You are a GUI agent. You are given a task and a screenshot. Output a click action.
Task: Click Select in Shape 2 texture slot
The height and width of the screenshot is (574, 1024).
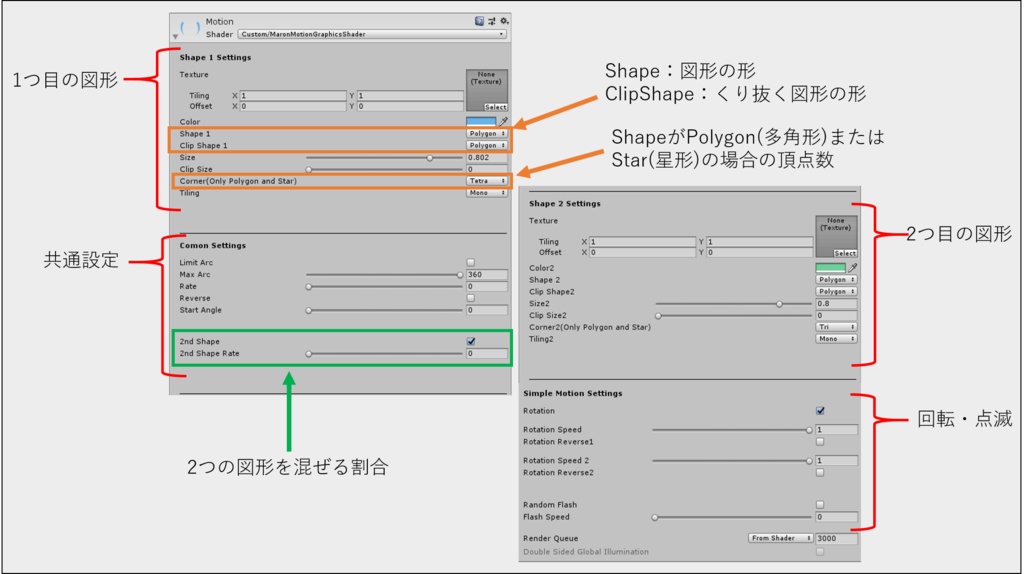click(845, 253)
